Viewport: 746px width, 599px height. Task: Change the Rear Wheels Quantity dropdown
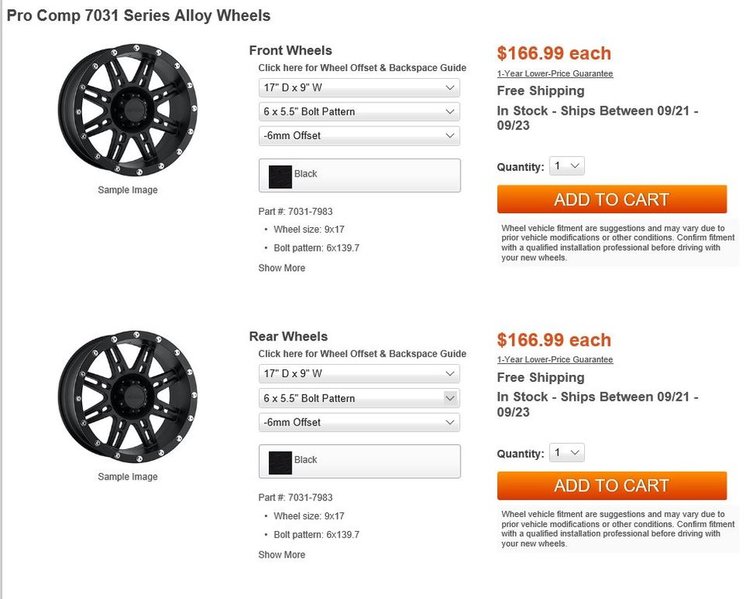(567, 452)
